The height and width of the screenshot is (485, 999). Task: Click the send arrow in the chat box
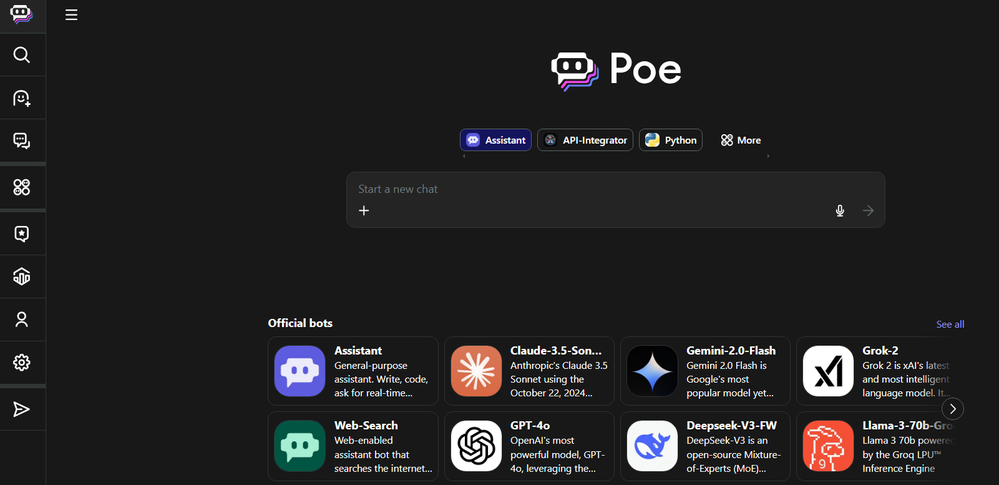pyautogui.click(x=868, y=210)
